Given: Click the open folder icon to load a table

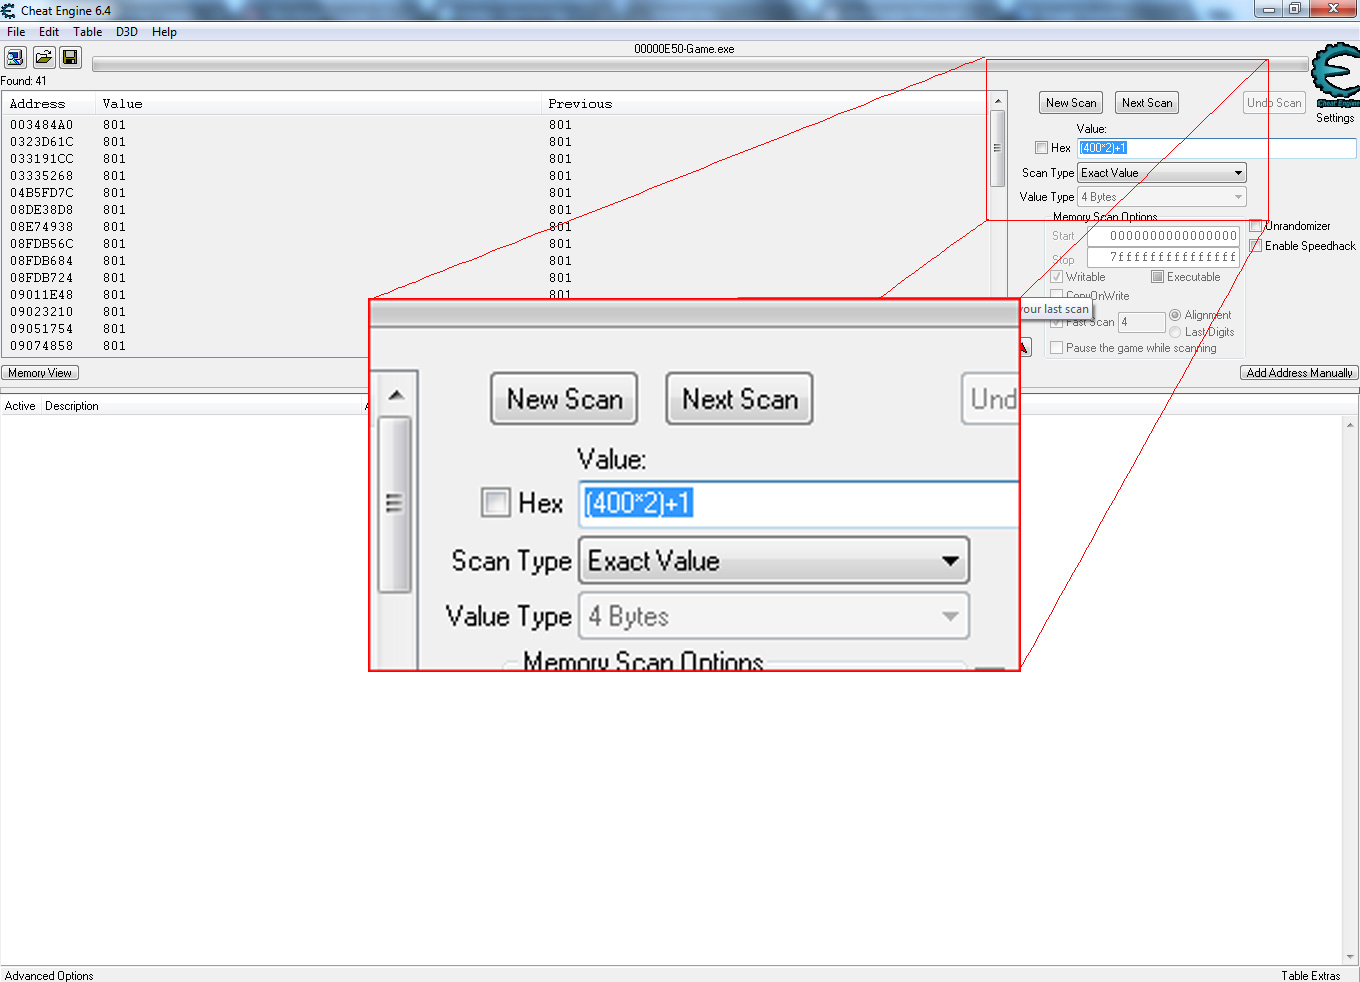Looking at the screenshot, I should click(x=43, y=57).
